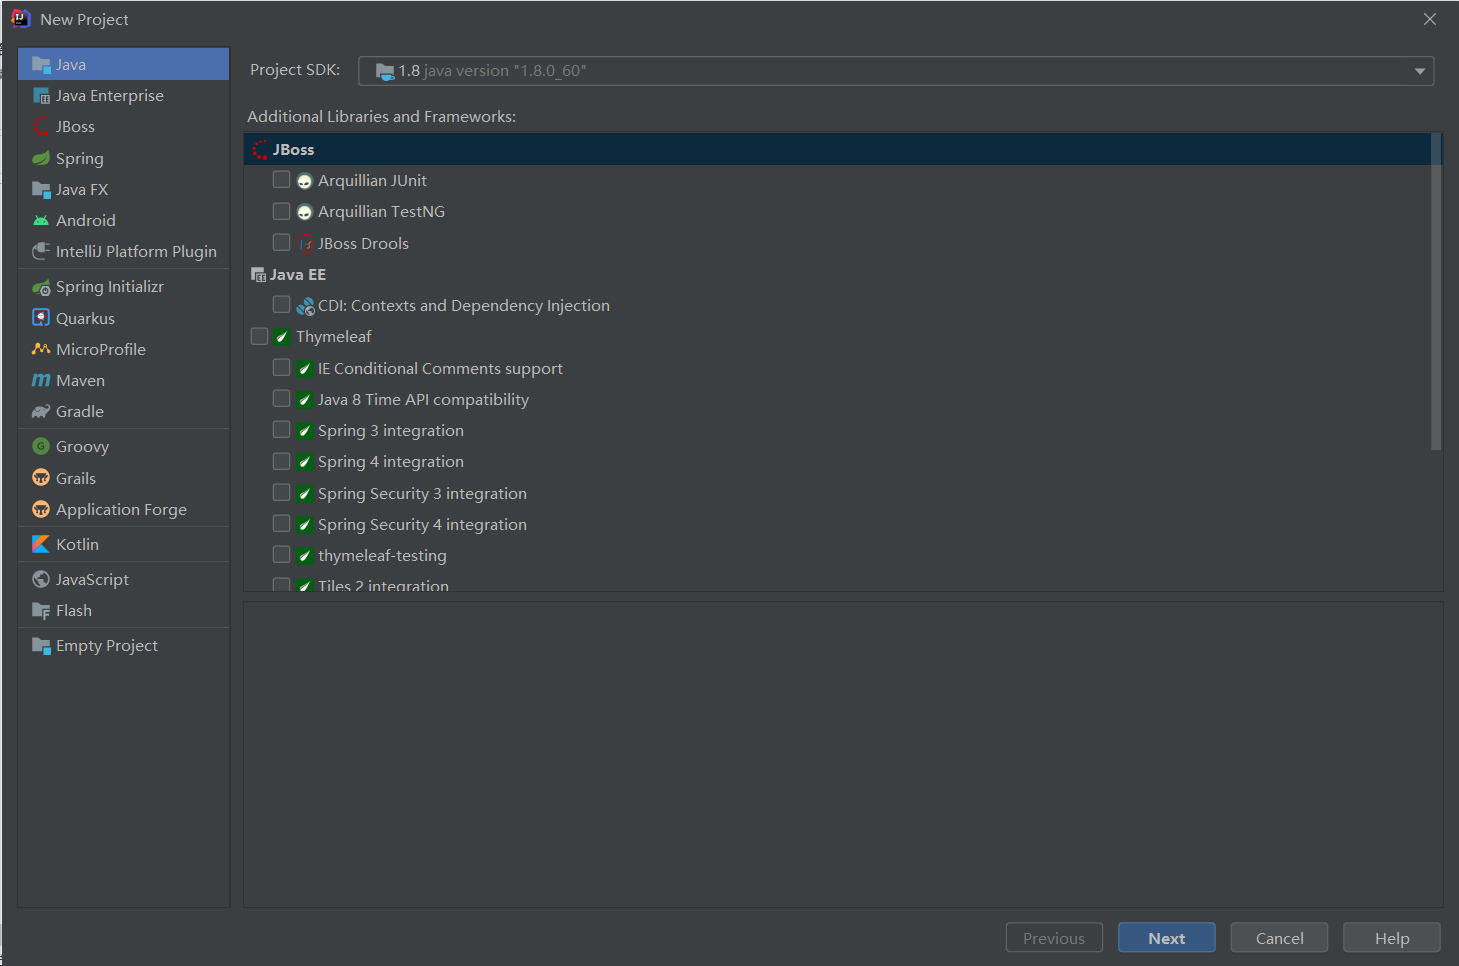Pick the JBoss icon in the project type sidebar
This screenshot has height=966, width=1459.
(41, 127)
